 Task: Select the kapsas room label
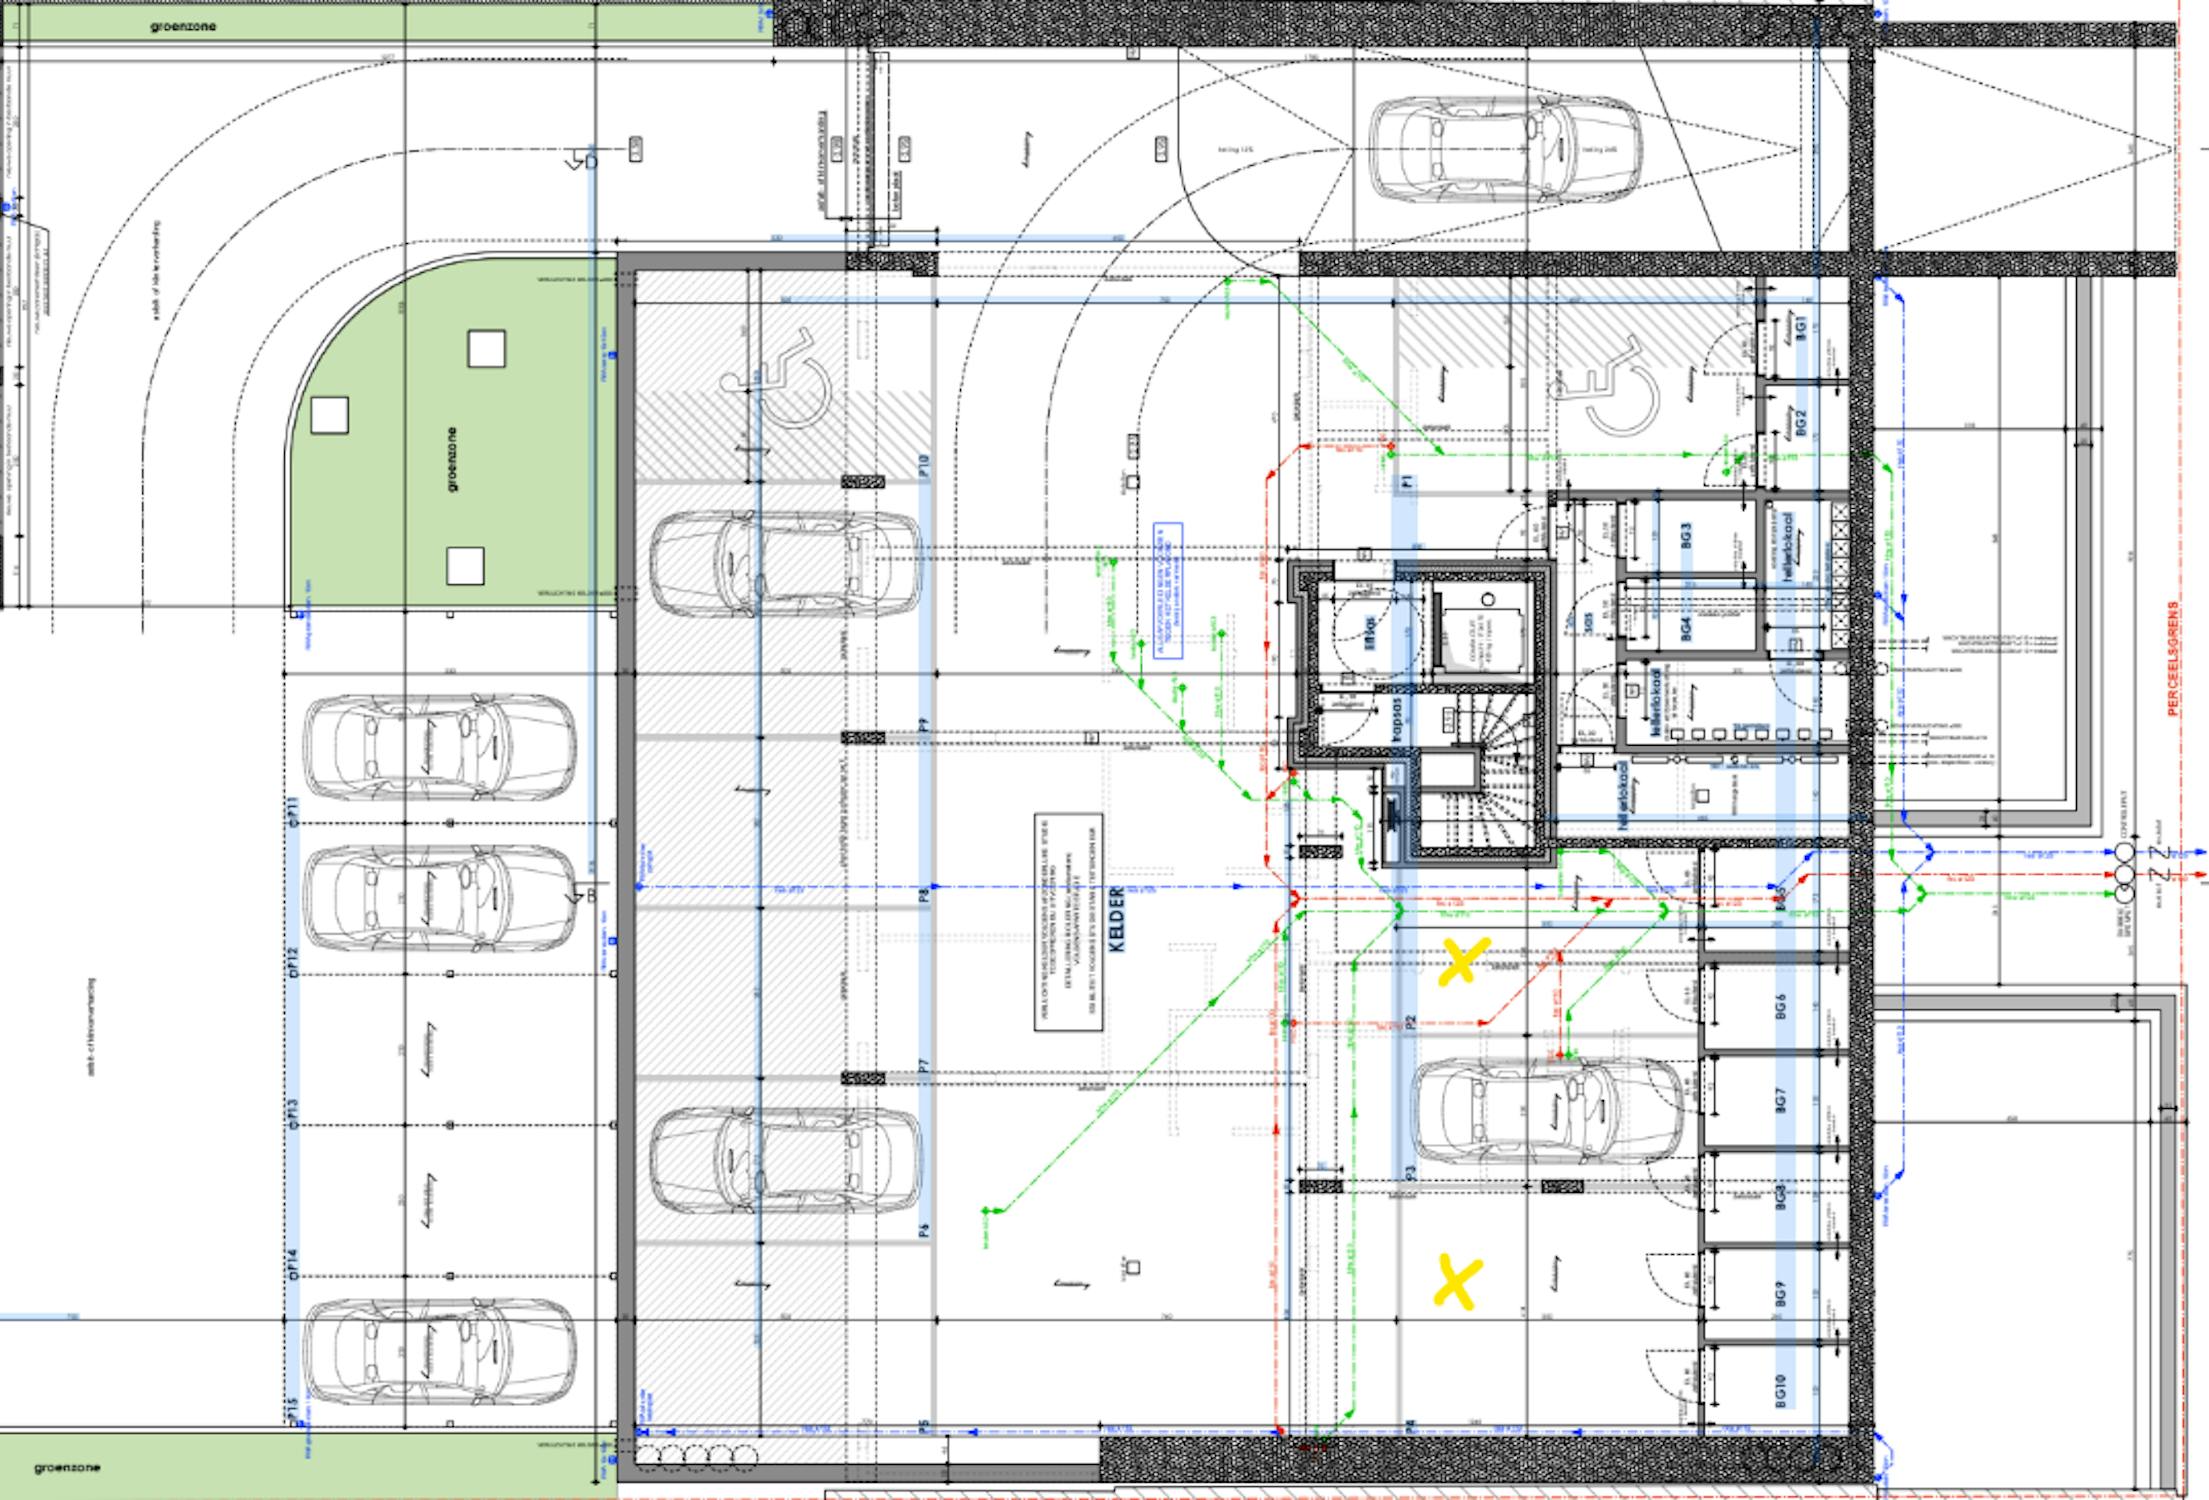tap(1398, 718)
